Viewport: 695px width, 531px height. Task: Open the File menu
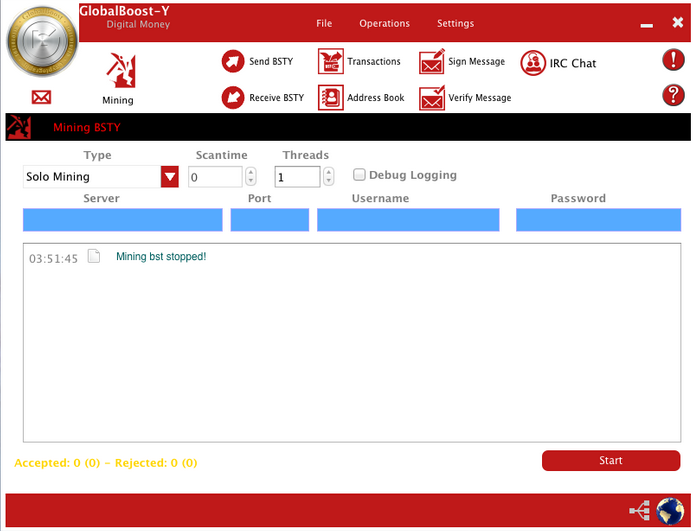click(x=324, y=23)
